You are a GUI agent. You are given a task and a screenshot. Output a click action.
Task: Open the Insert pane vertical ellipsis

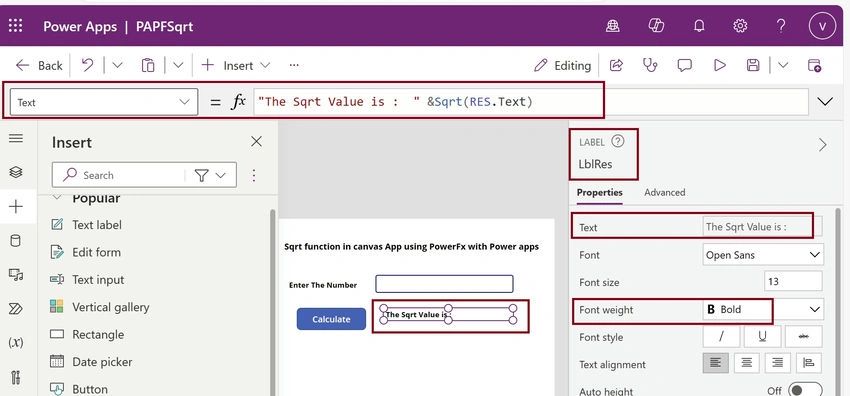tap(254, 175)
